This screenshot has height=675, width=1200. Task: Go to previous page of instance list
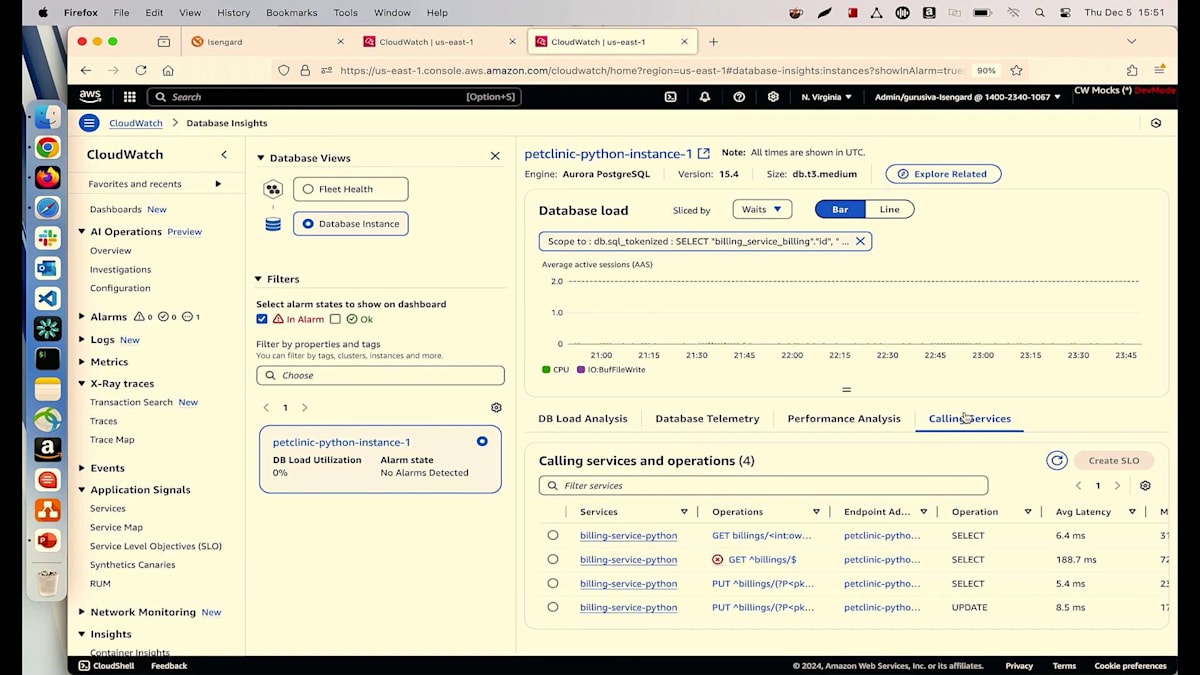click(266, 408)
